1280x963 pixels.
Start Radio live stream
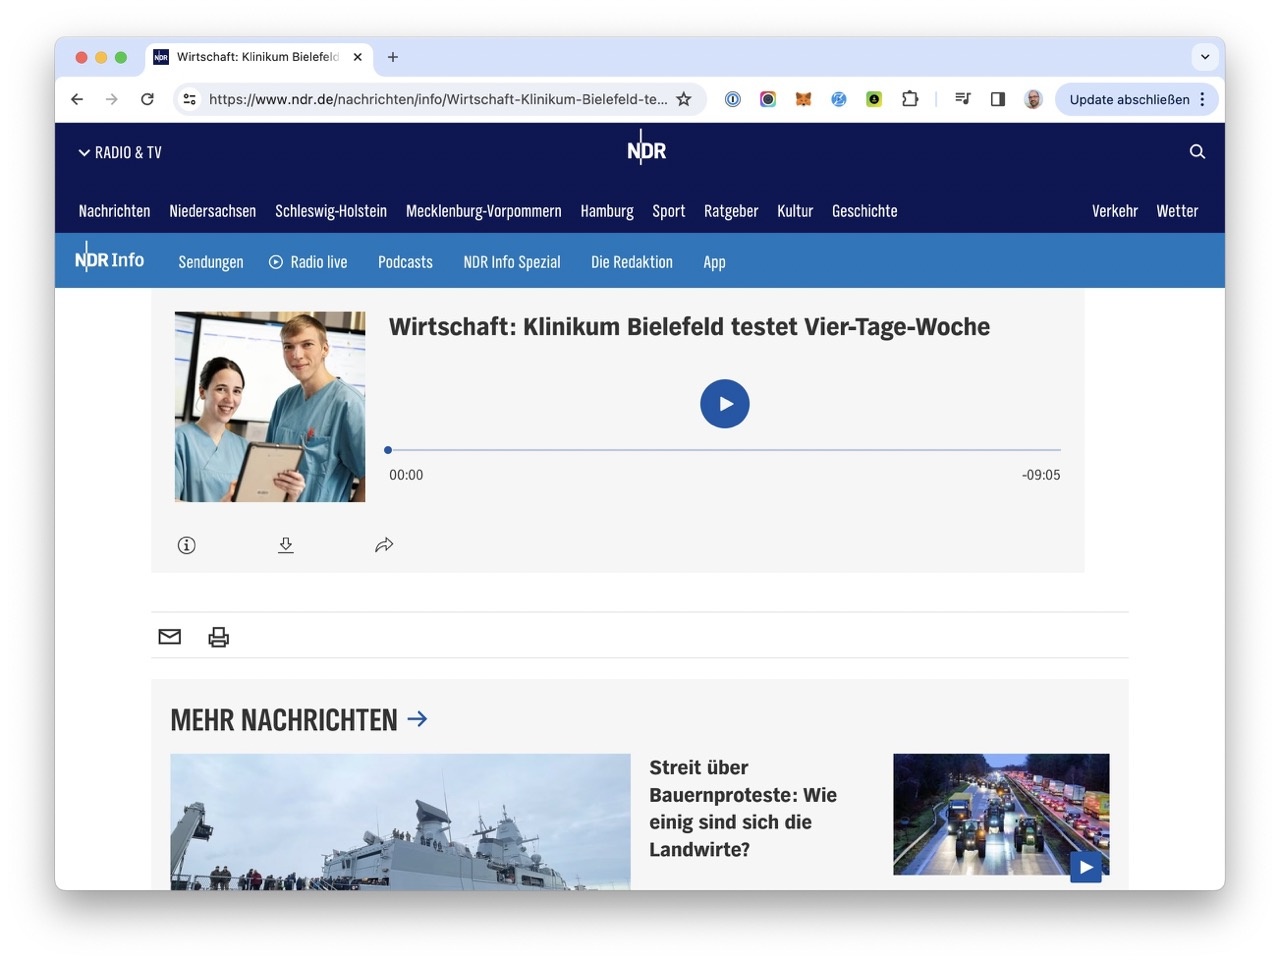[308, 262]
